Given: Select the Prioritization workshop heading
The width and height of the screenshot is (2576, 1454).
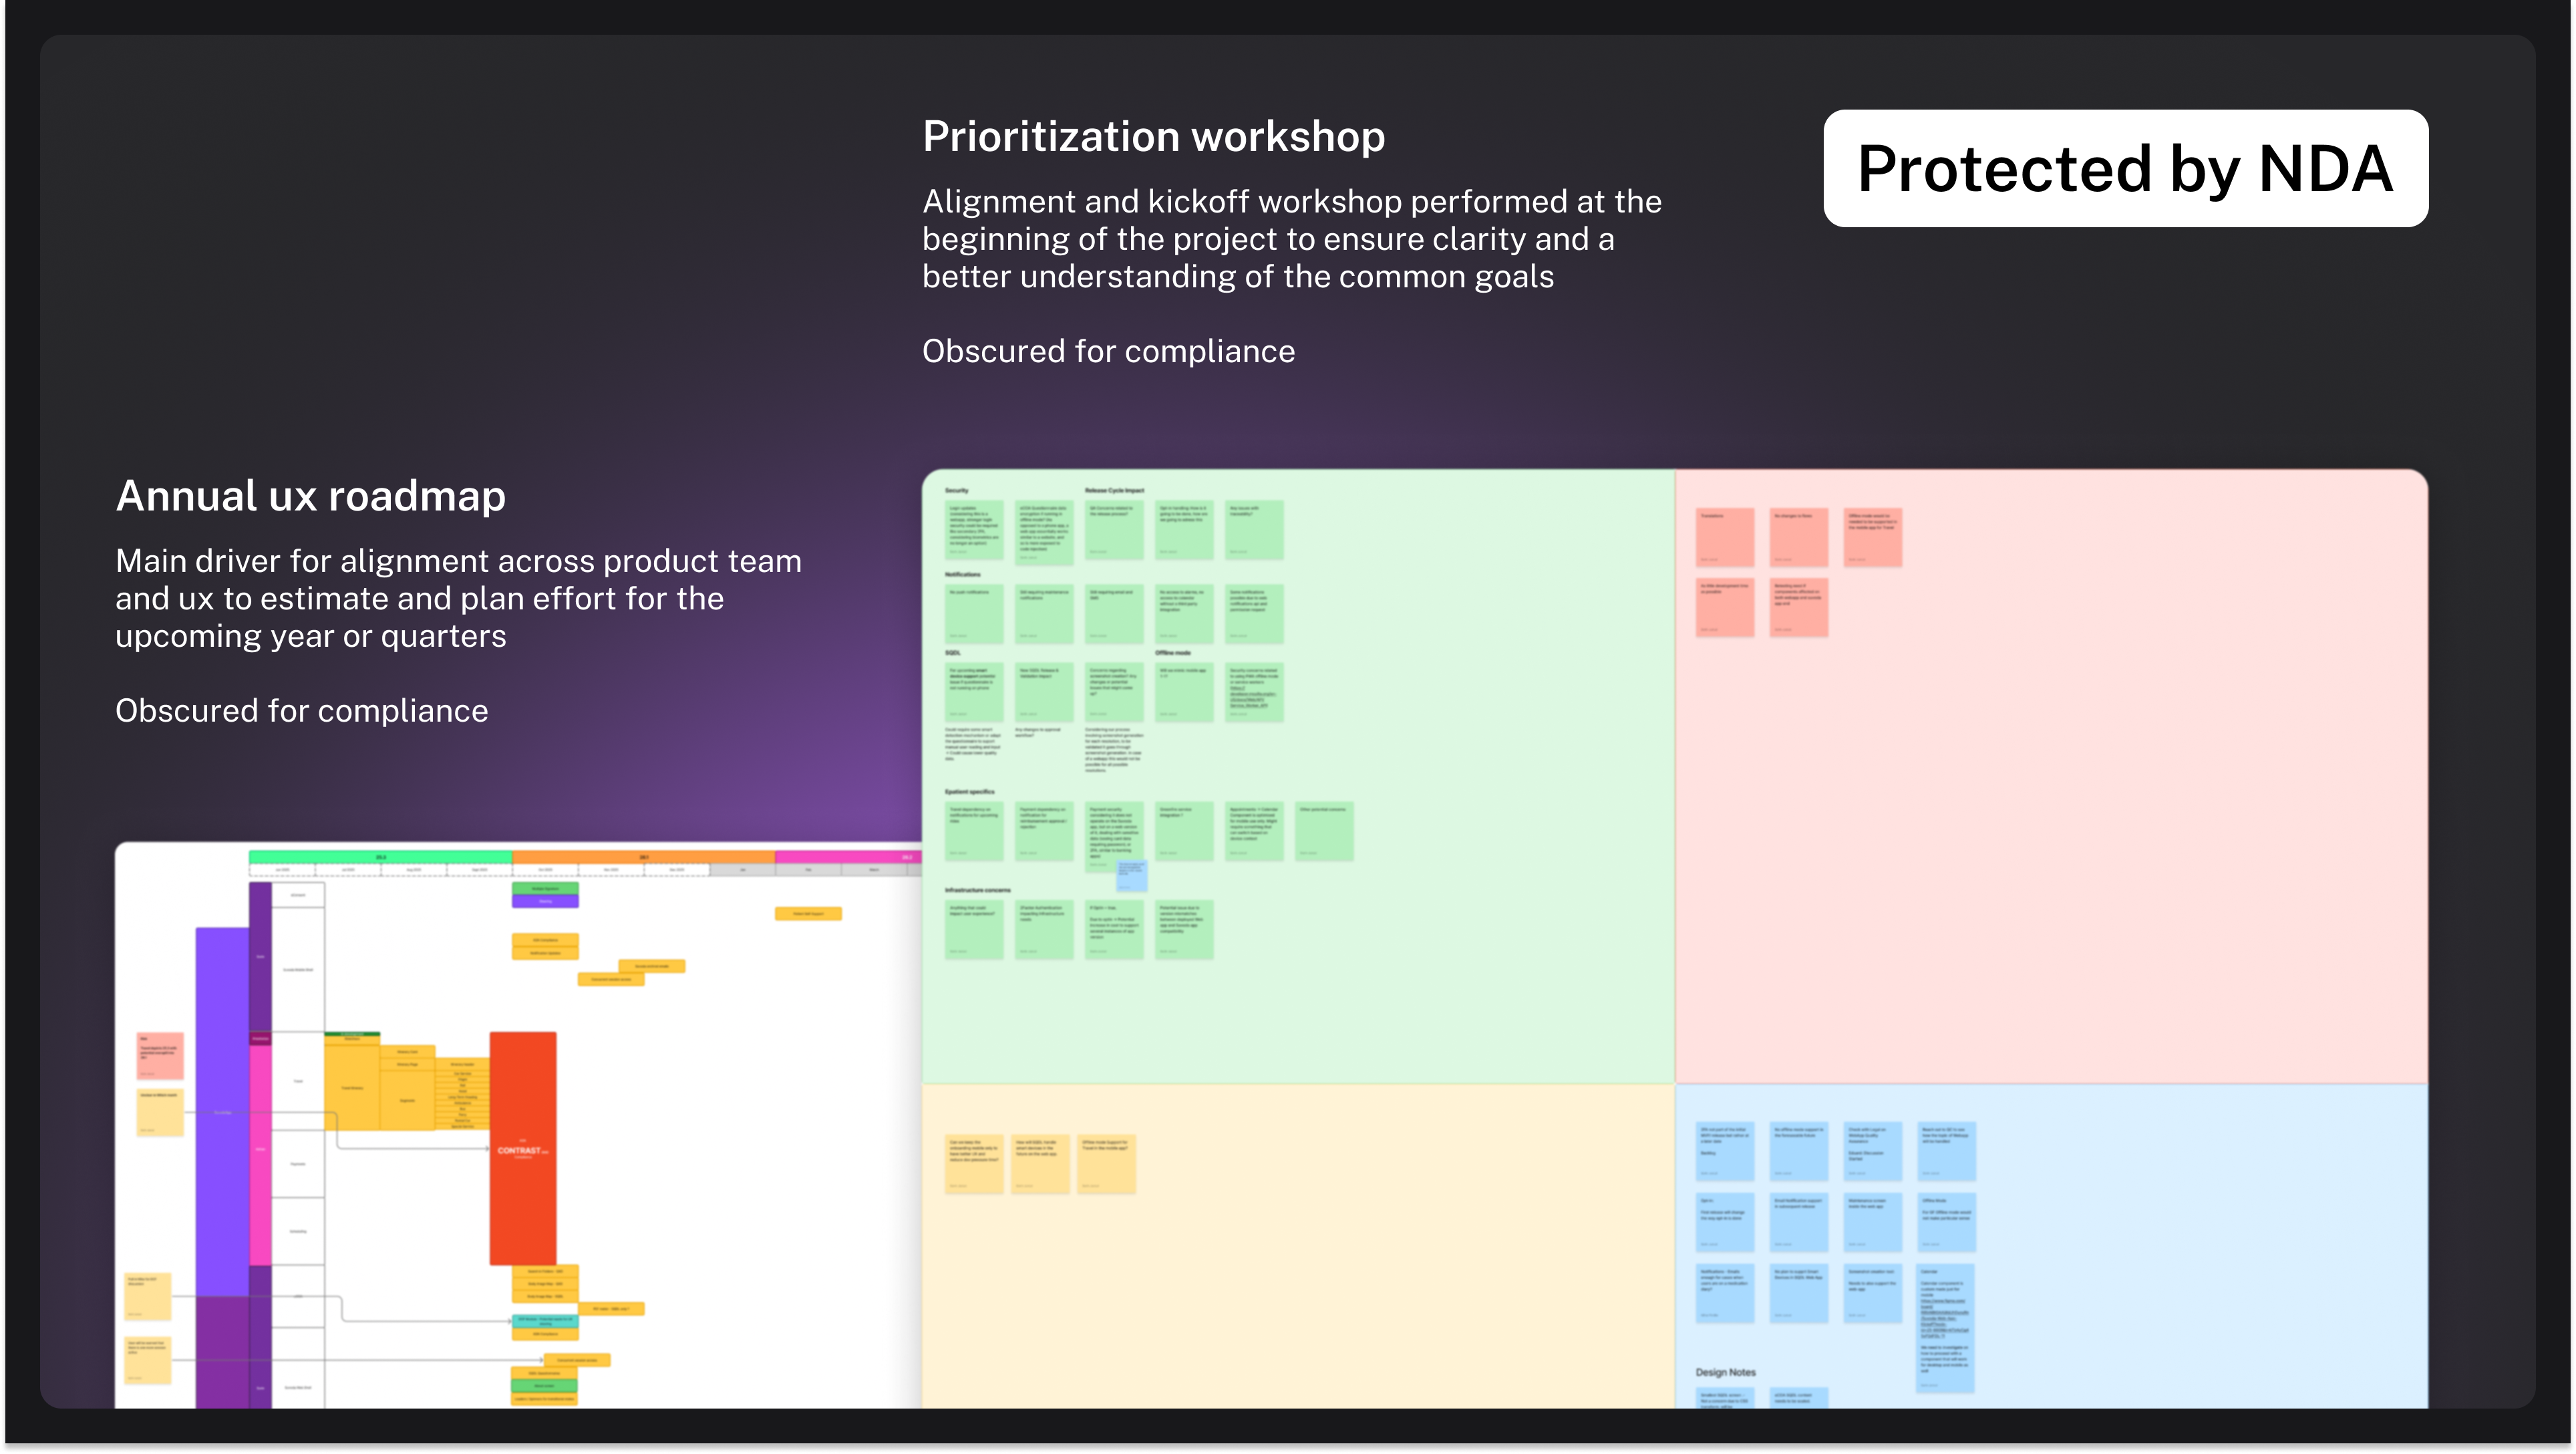Looking at the screenshot, I should pos(1153,136).
